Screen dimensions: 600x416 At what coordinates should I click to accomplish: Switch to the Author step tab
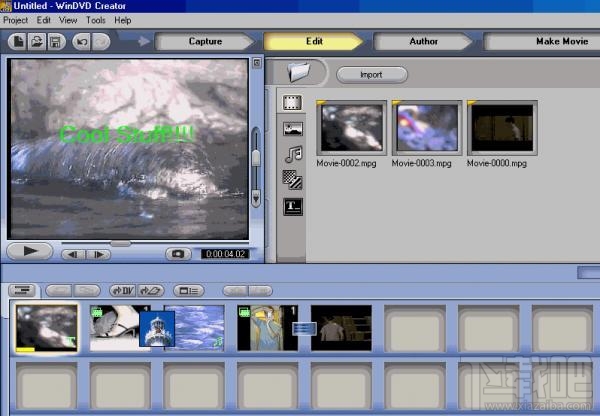point(423,41)
